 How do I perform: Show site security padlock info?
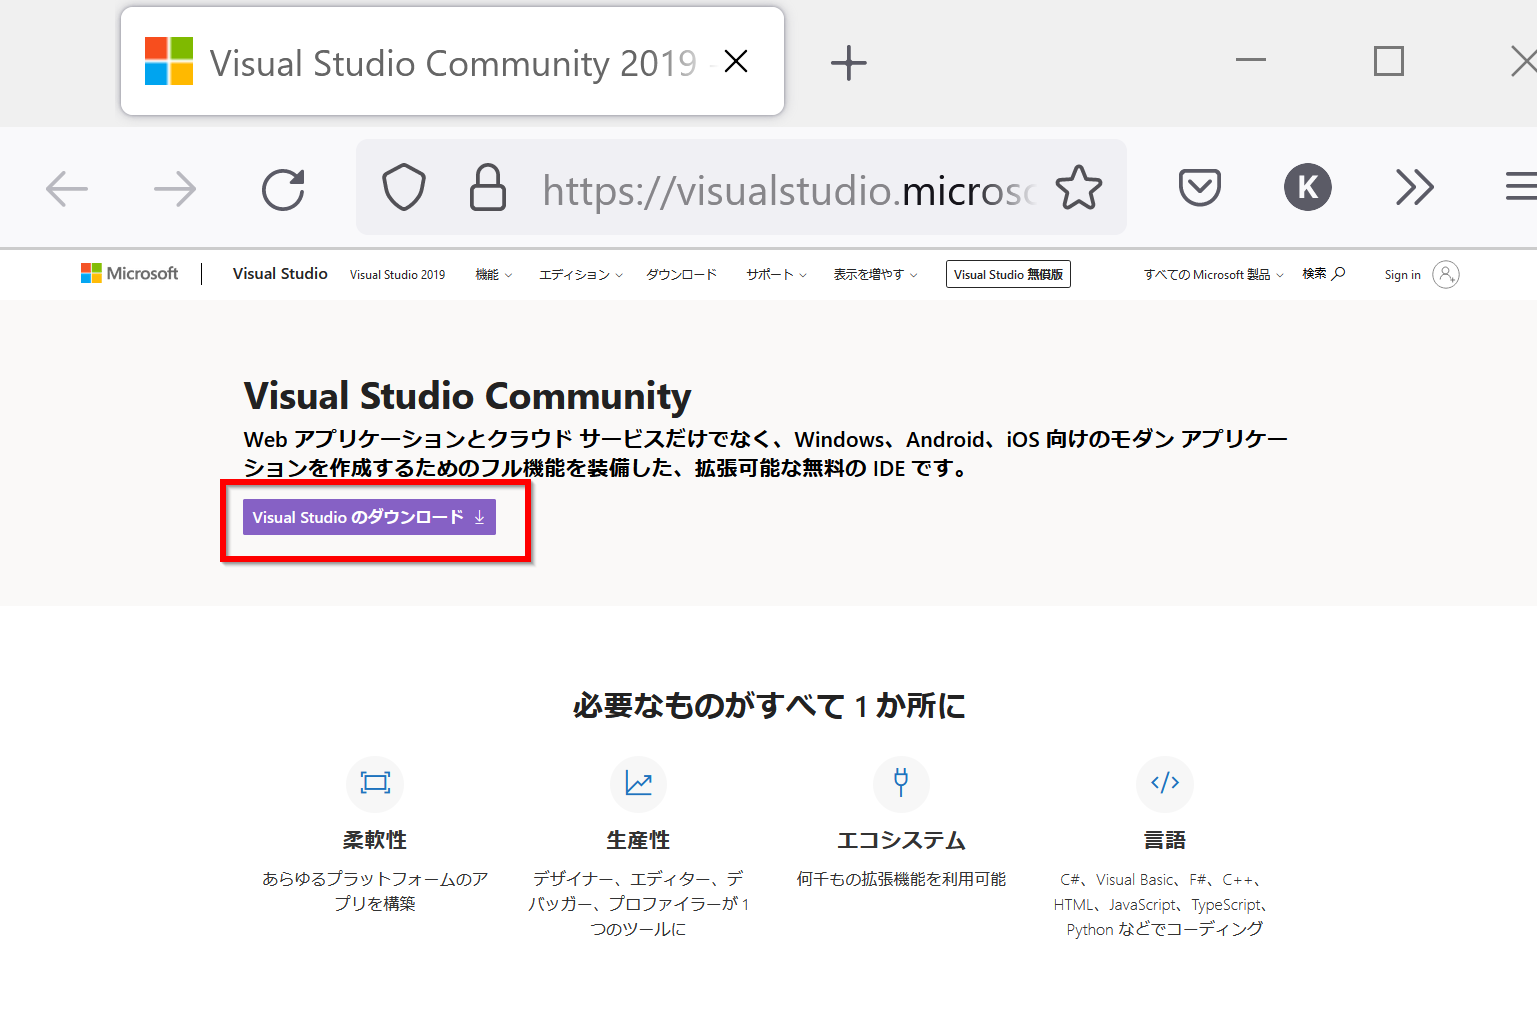pos(488,187)
